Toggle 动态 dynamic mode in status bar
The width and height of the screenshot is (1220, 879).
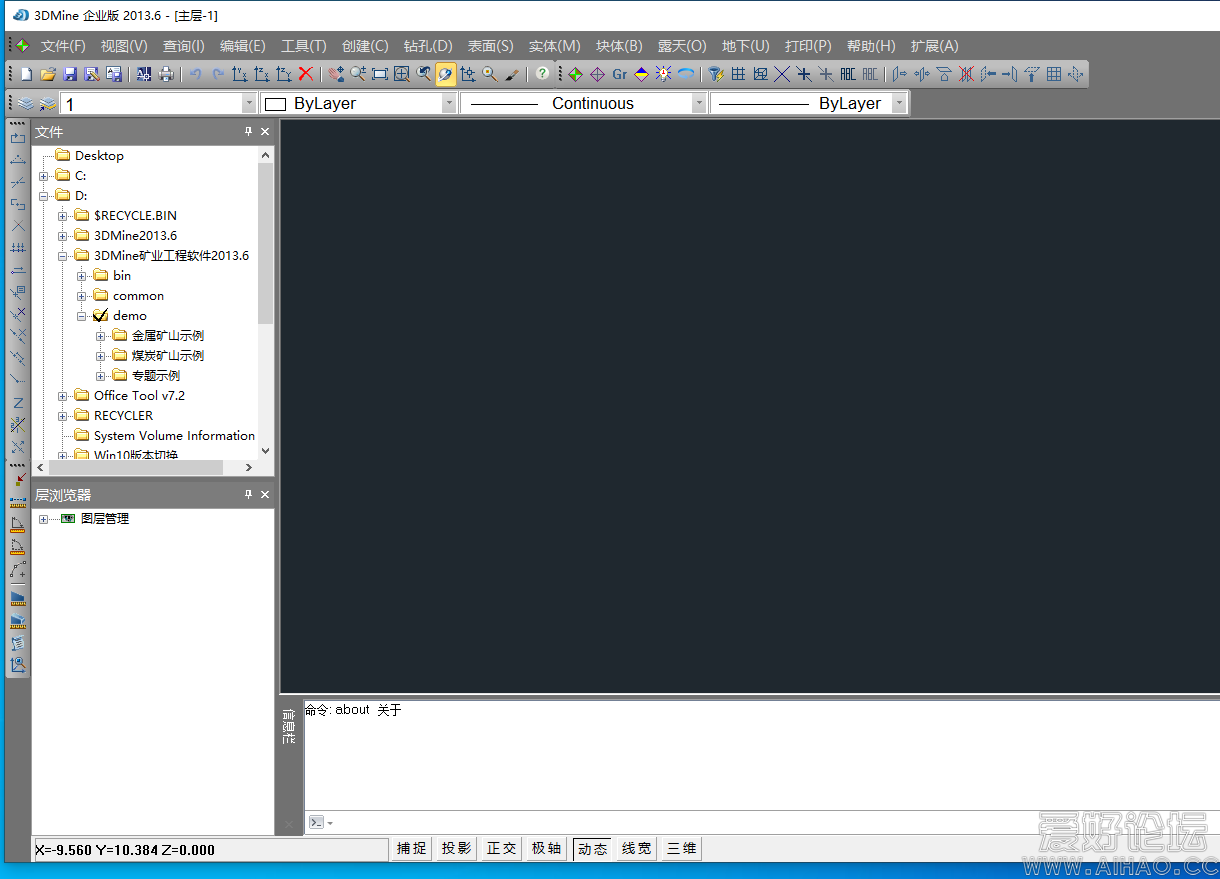(x=592, y=849)
